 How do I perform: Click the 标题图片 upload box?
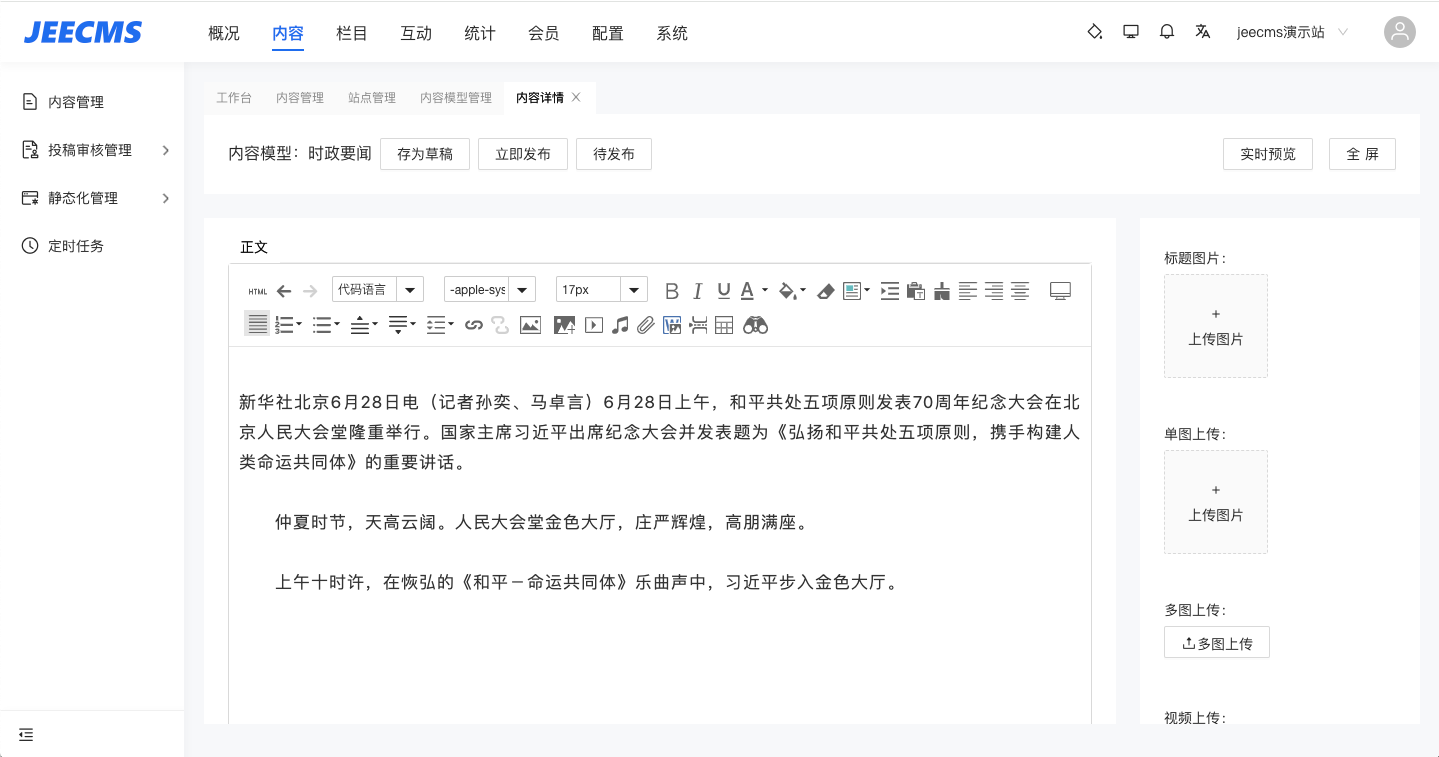click(1215, 326)
